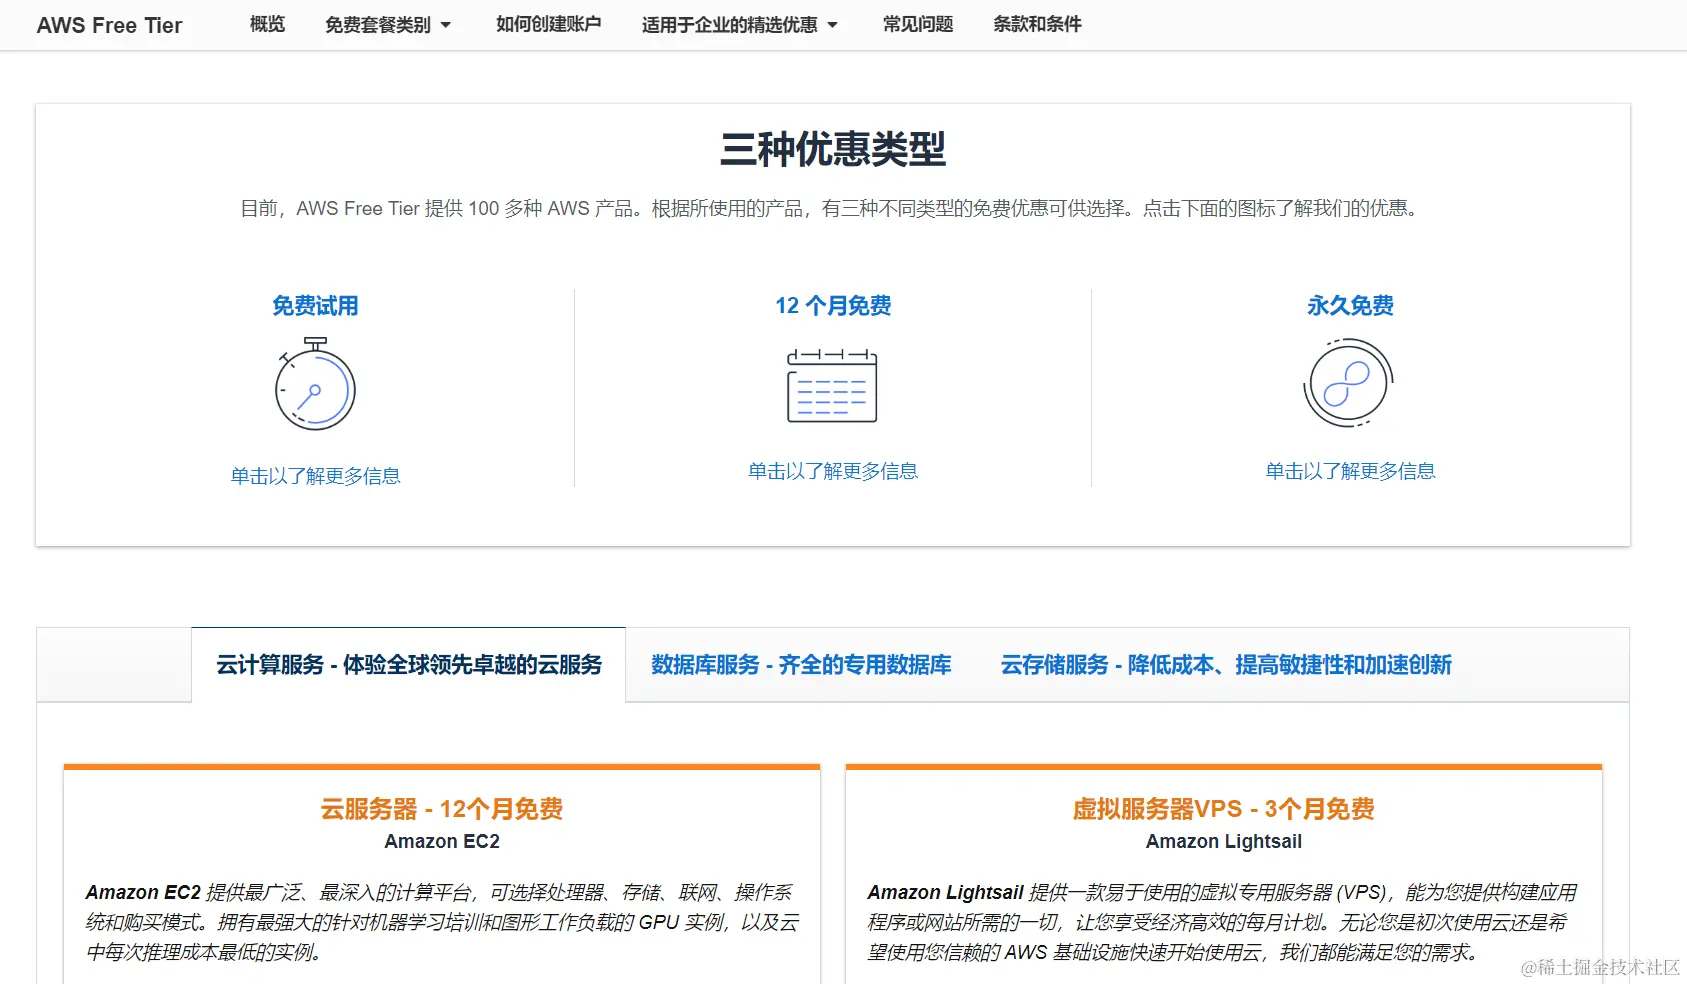Click the AWS Free Tier title
The width and height of the screenshot is (1687, 984).
pyautogui.click(x=109, y=26)
